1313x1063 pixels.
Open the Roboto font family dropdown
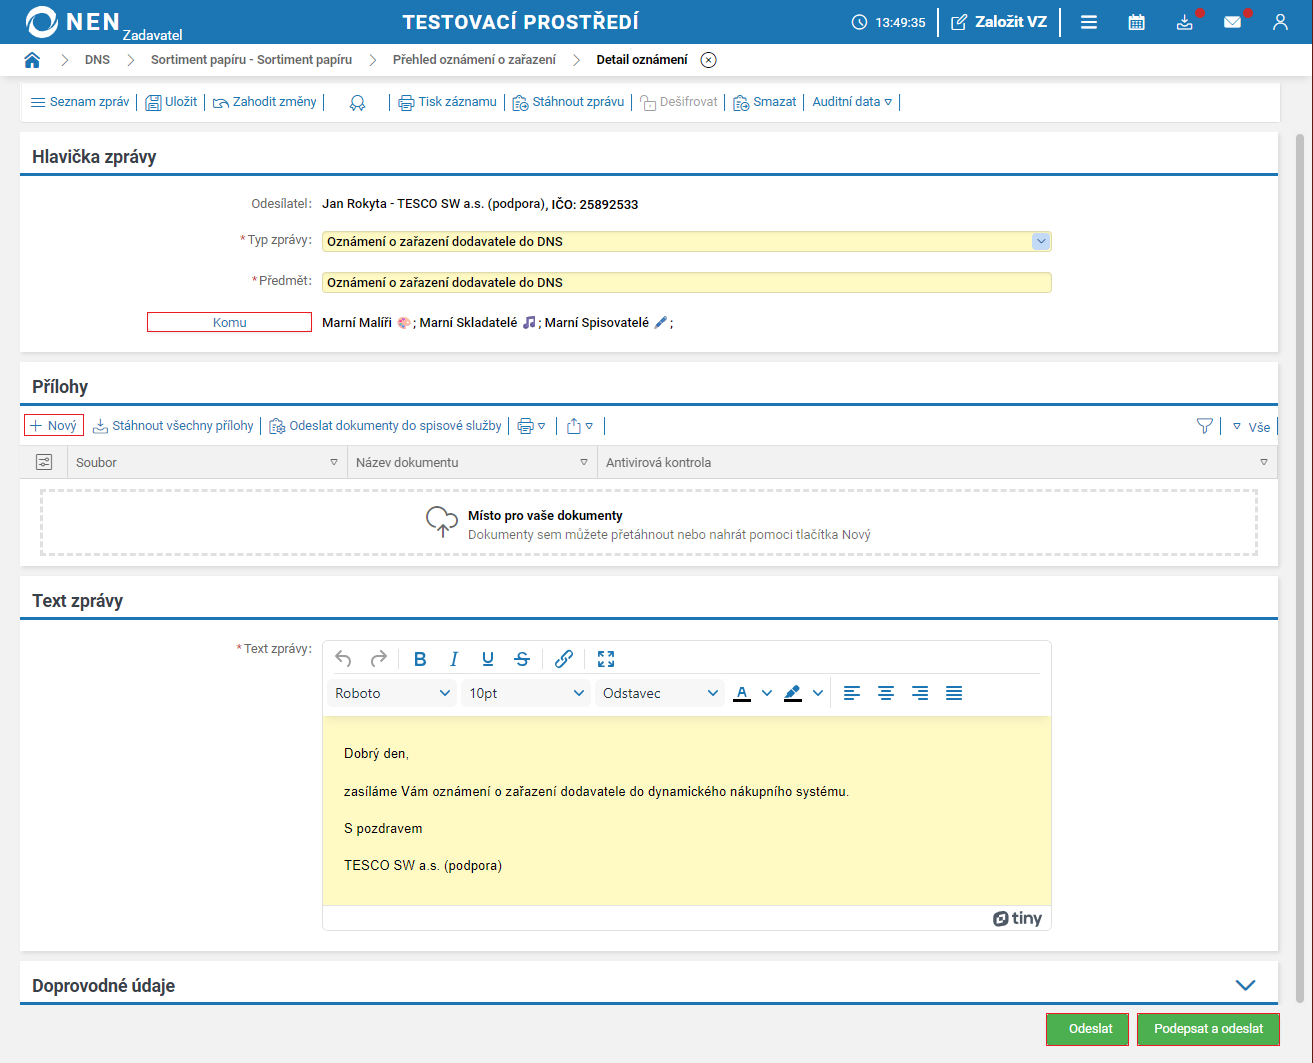[x=392, y=693]
